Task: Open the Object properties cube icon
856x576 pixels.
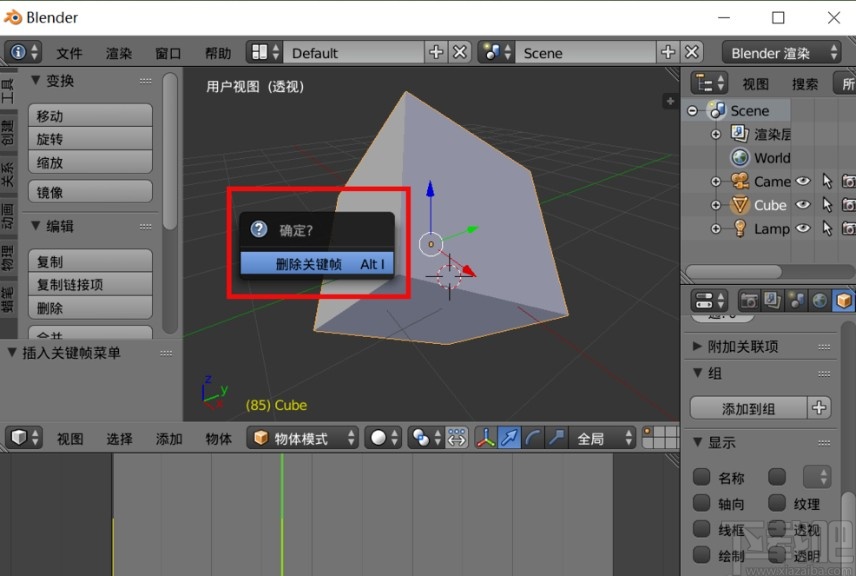Action: [x=843, y=300]
